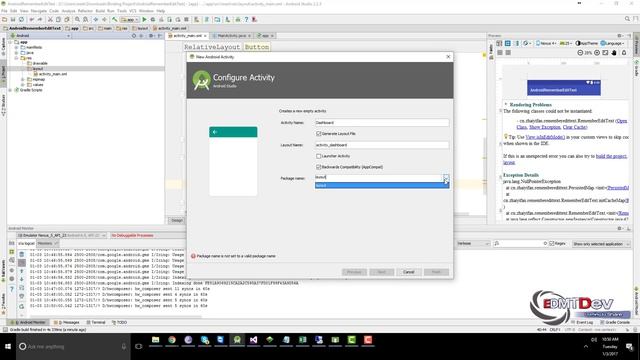
Task: Open Visual Studio from the taskbar
Action: click(253, 340)
